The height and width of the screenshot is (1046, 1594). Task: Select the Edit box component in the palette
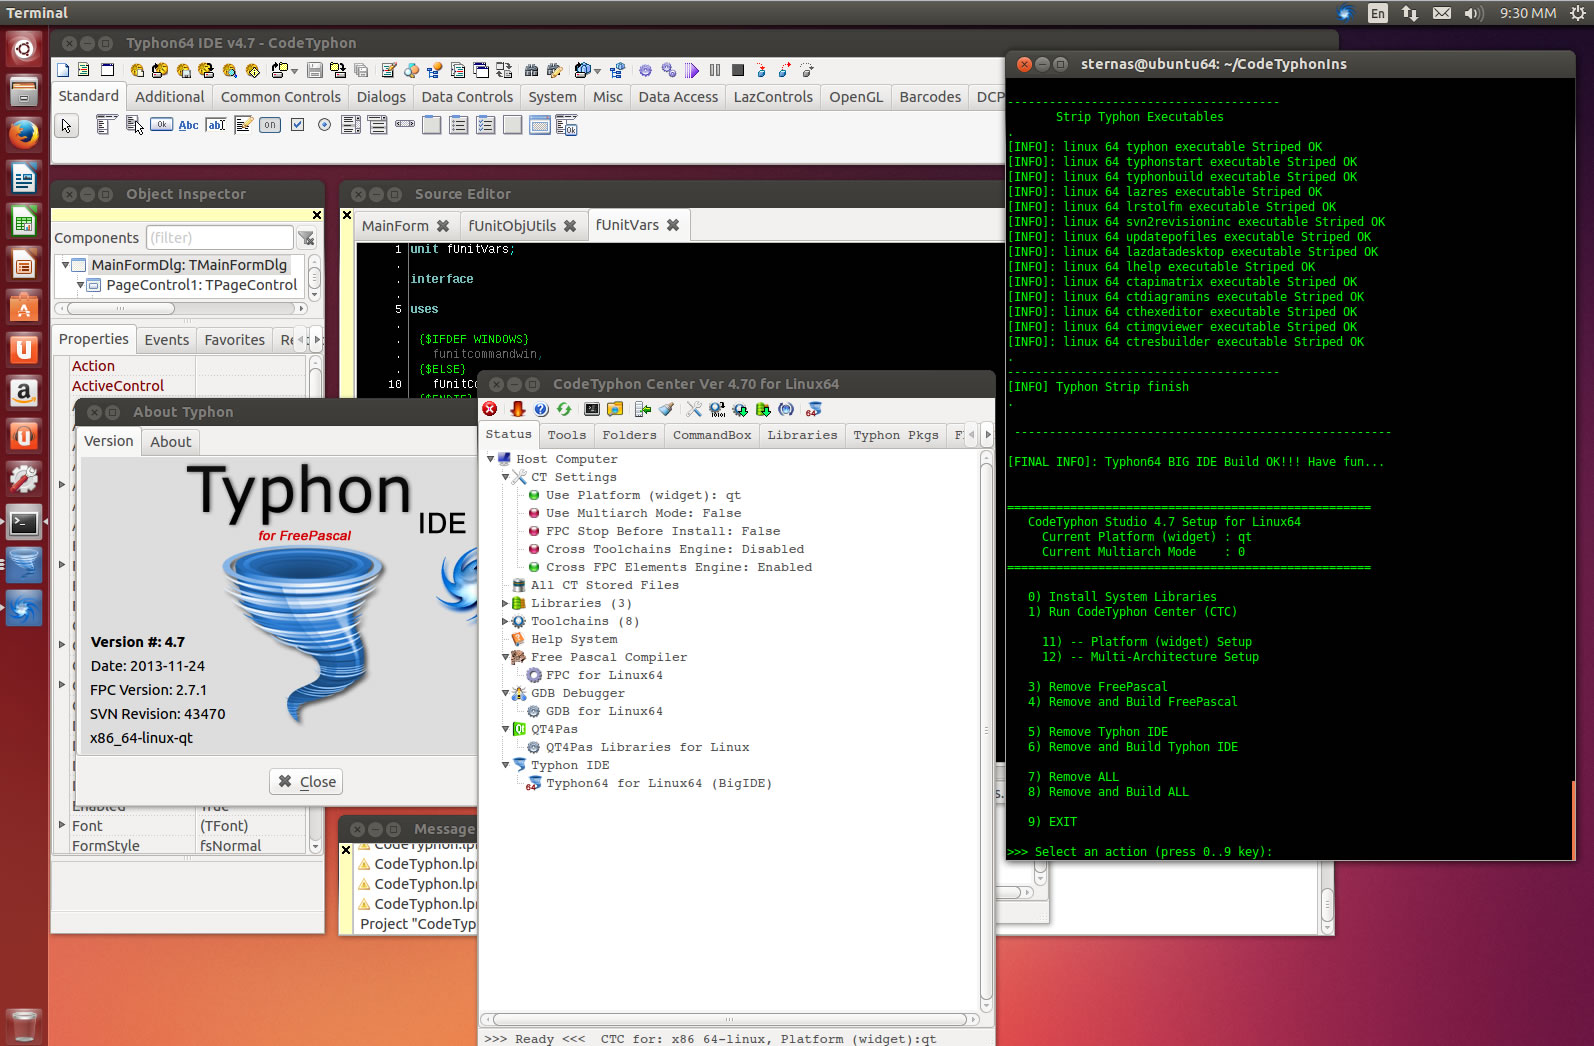(215, 125)
